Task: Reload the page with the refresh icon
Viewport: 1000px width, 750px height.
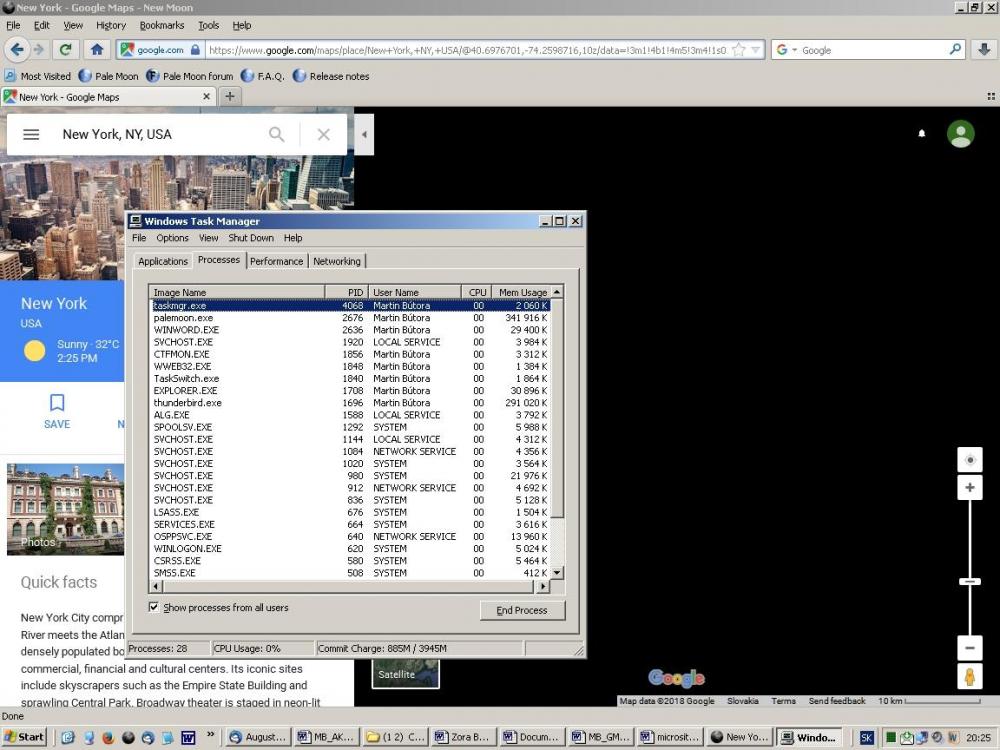Action: click(66, 49)
